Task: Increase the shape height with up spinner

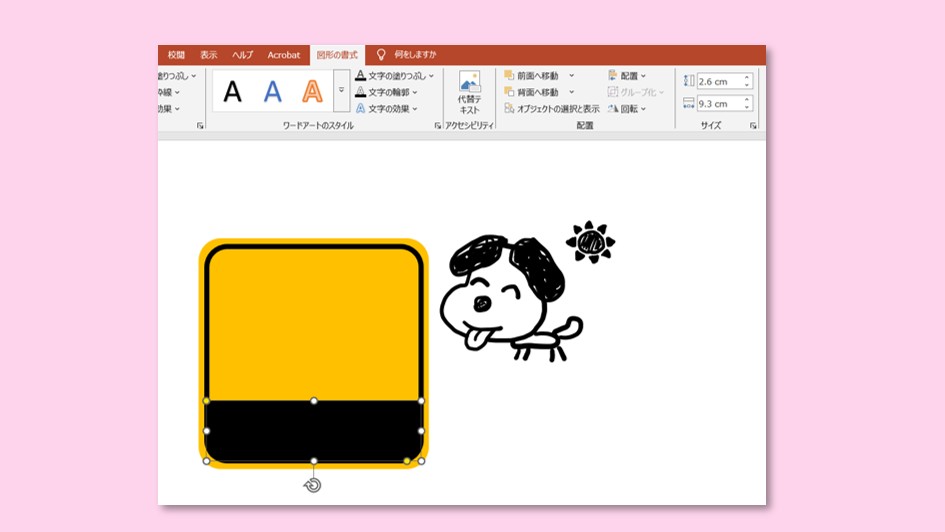Action: [x=747, y=78]
